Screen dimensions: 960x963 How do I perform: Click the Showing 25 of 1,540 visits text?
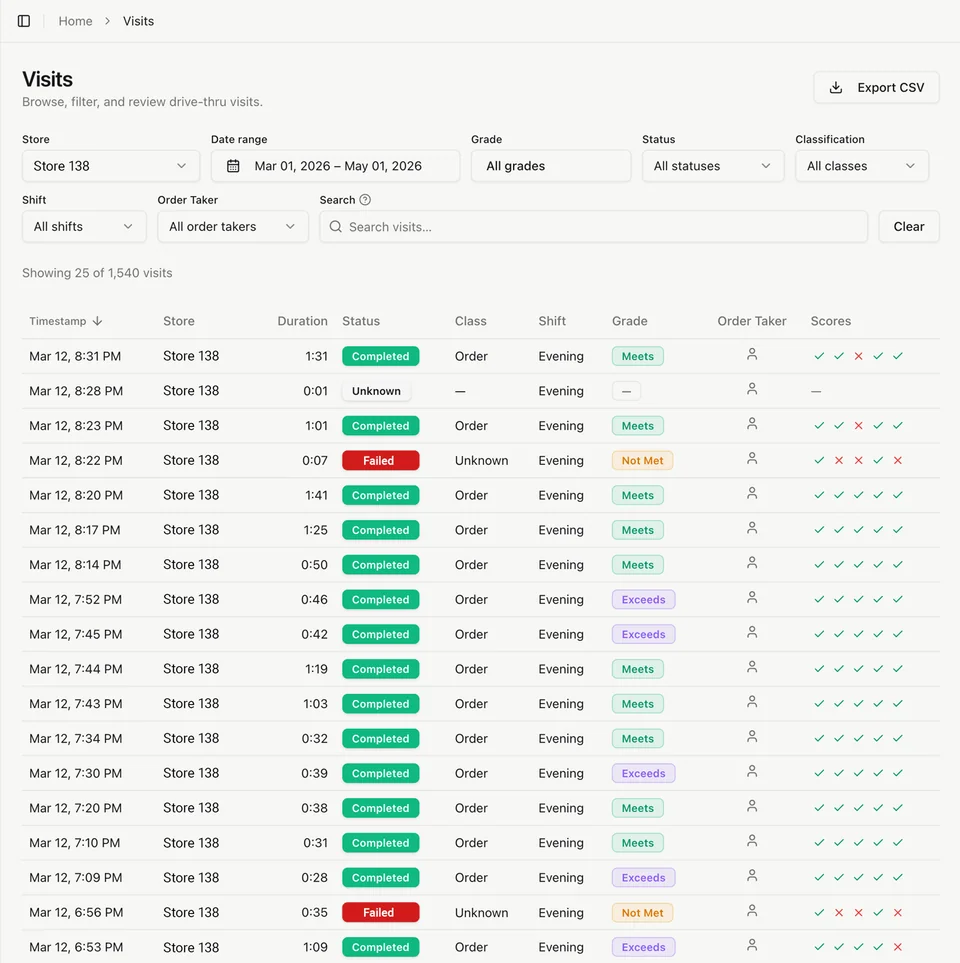tap(97, 273)
